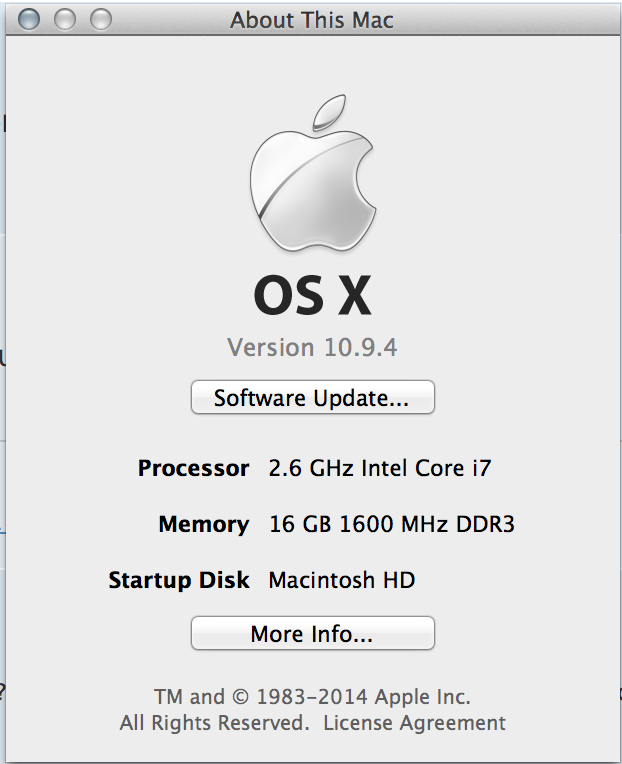This screenshot has height=764, width=622.
Task: Minimize the About This Mac window
Action: click(x=65, y=19)
